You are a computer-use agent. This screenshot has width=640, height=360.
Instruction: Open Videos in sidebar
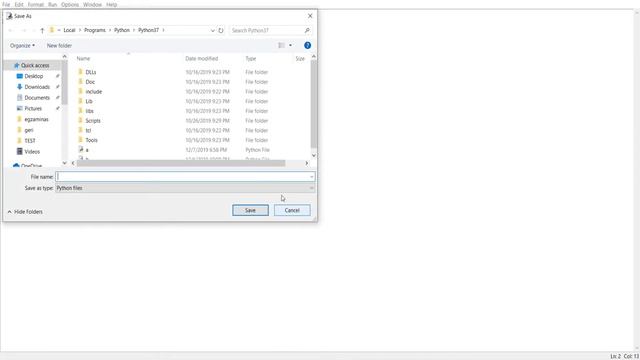32,151
